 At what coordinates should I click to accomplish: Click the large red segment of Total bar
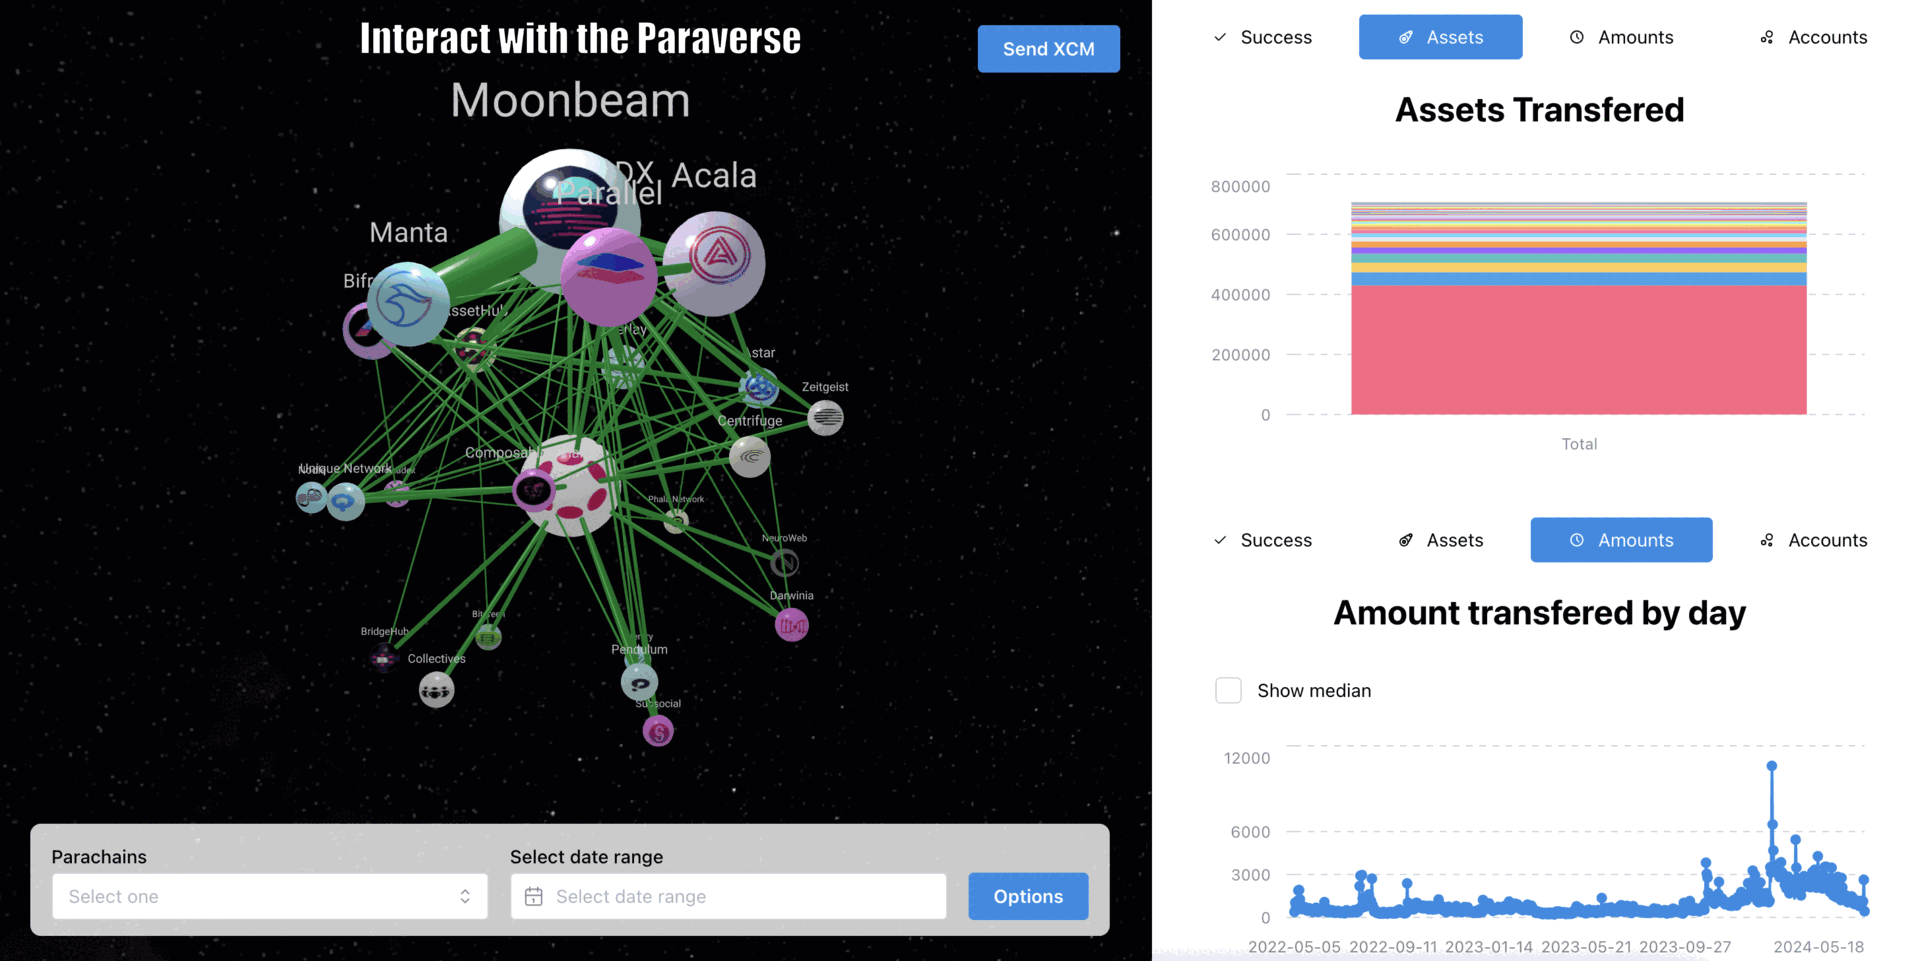coord(1578,350)
